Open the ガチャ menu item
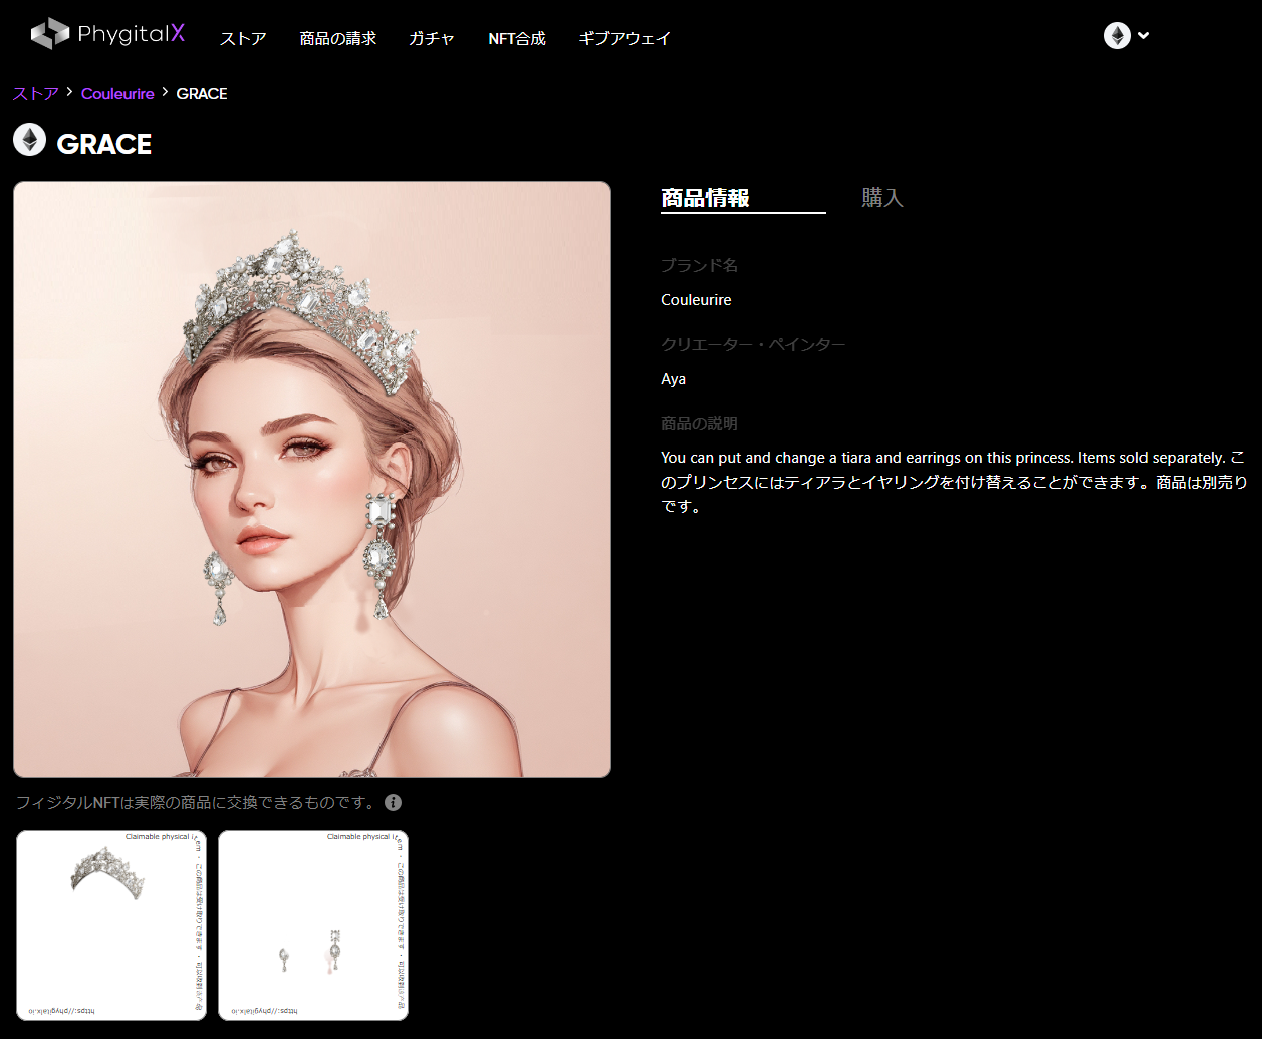 pyautogui.click(x=432, y=38)
